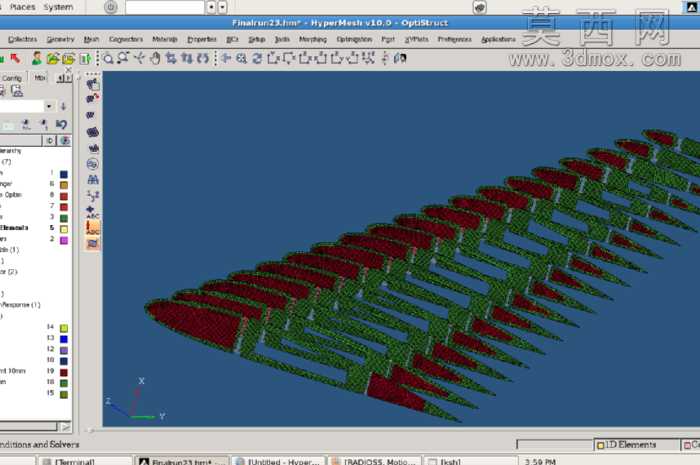Open the Properties menu
700x465 pixels.
(x=202, y=39)
